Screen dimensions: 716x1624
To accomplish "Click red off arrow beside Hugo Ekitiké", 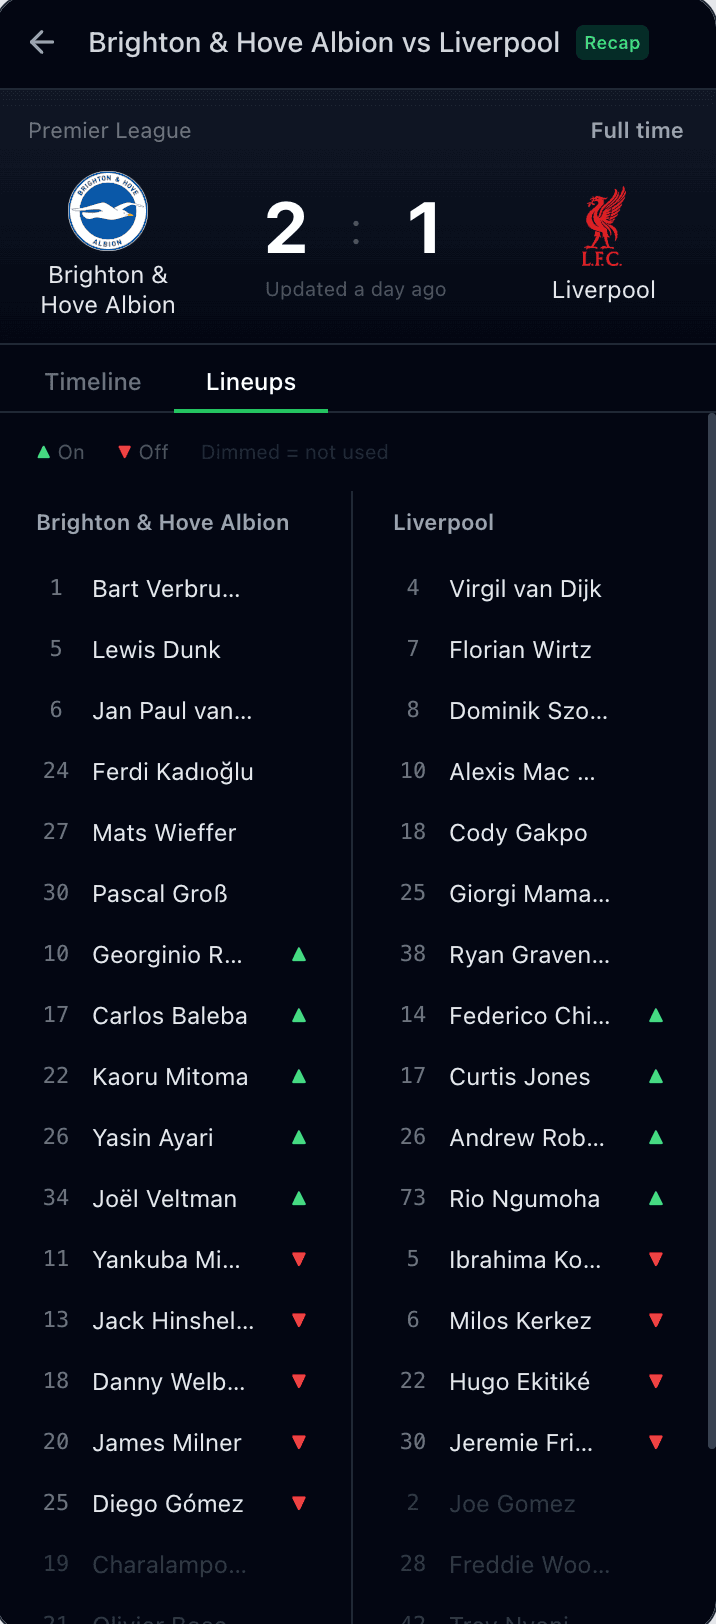I will (x=656, y=1381).
